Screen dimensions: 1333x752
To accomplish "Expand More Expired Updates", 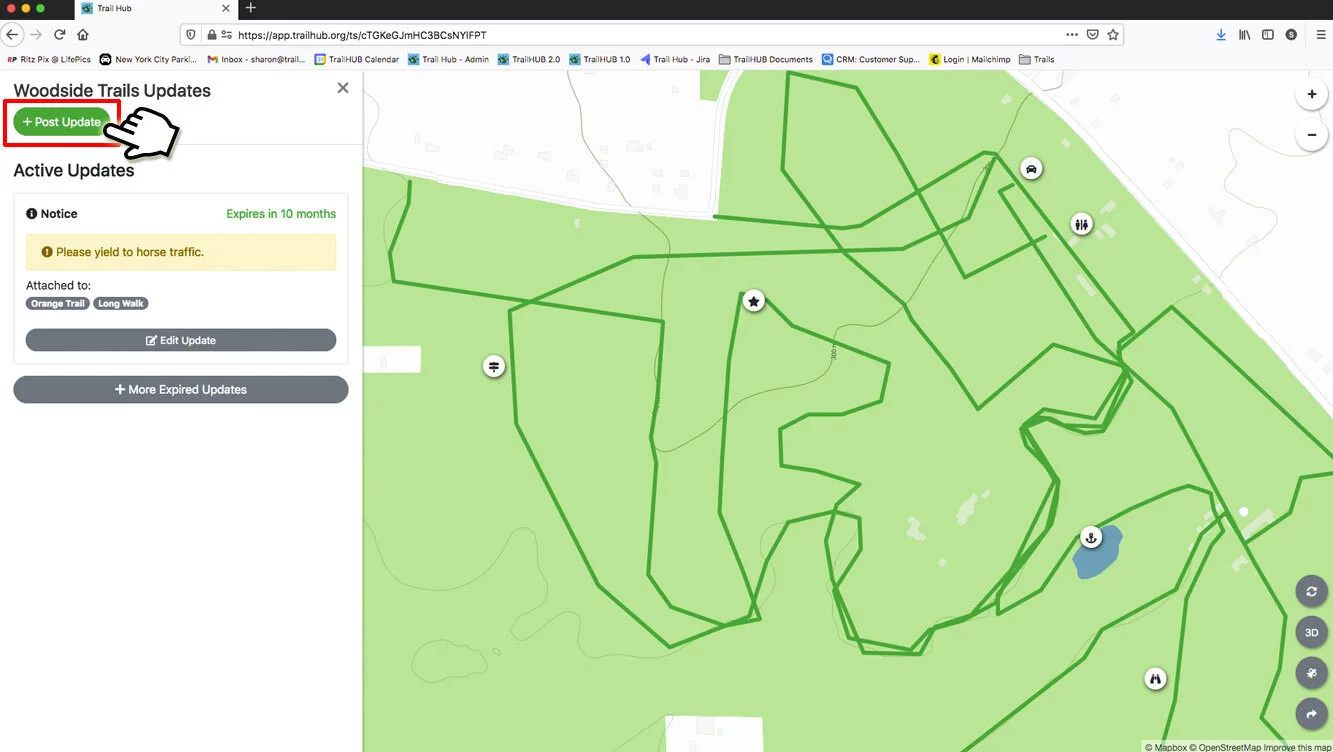I will pos(181,389).
